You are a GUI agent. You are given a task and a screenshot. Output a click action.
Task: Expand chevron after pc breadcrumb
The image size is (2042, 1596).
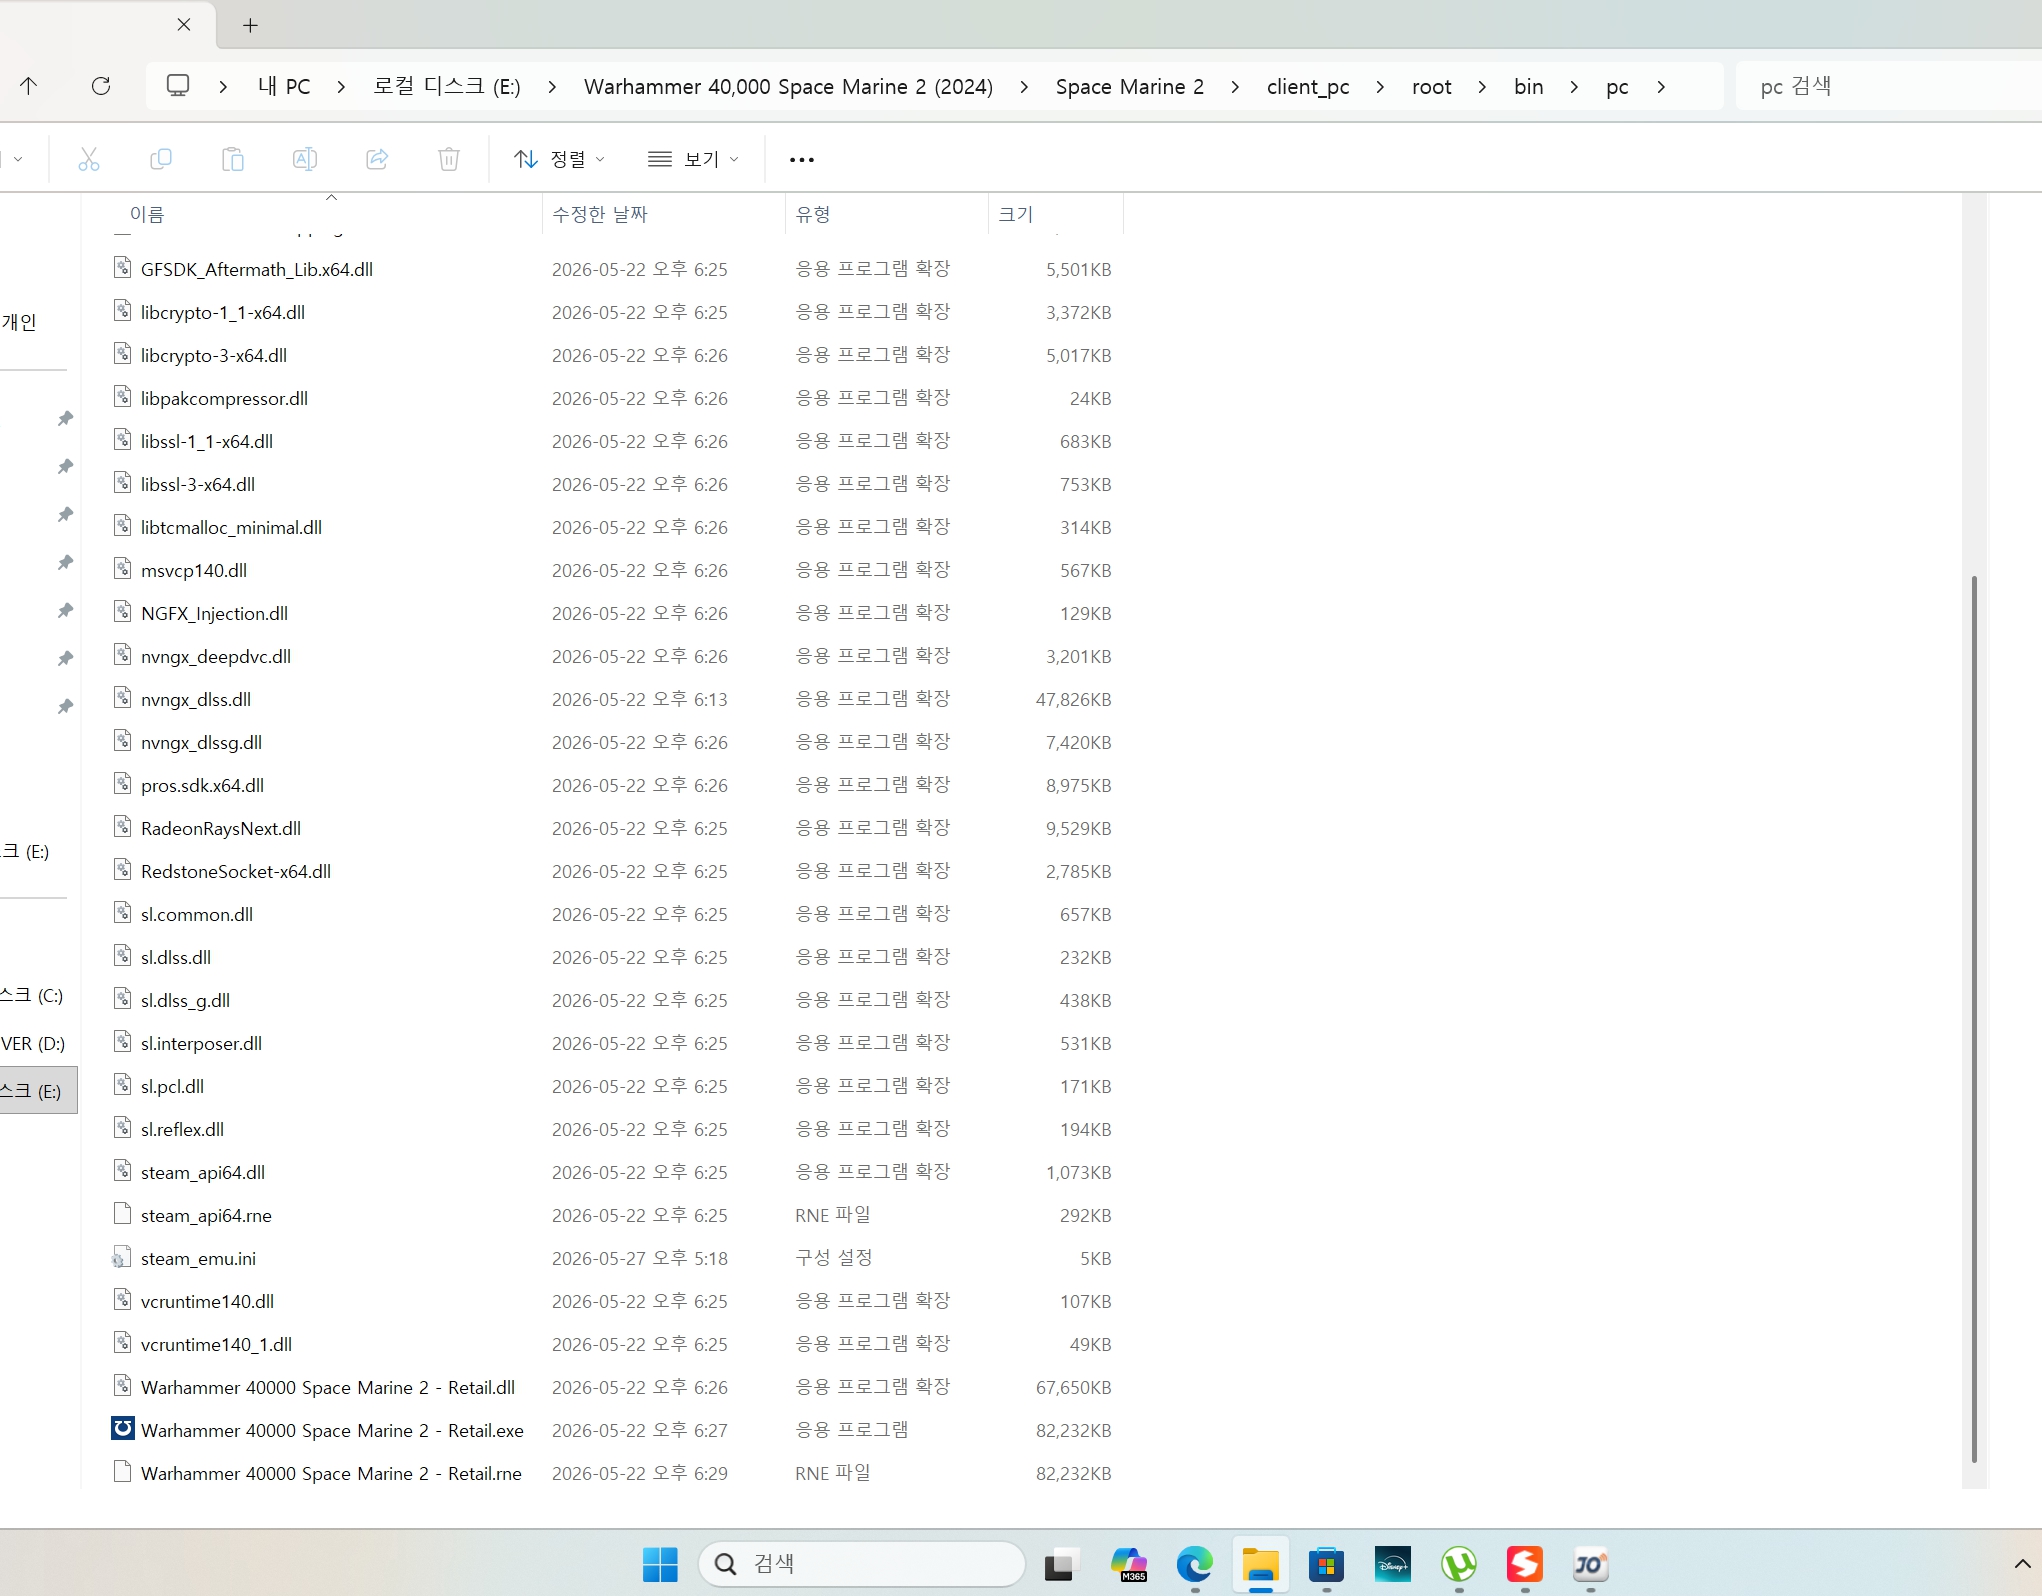click(1661, 87)
